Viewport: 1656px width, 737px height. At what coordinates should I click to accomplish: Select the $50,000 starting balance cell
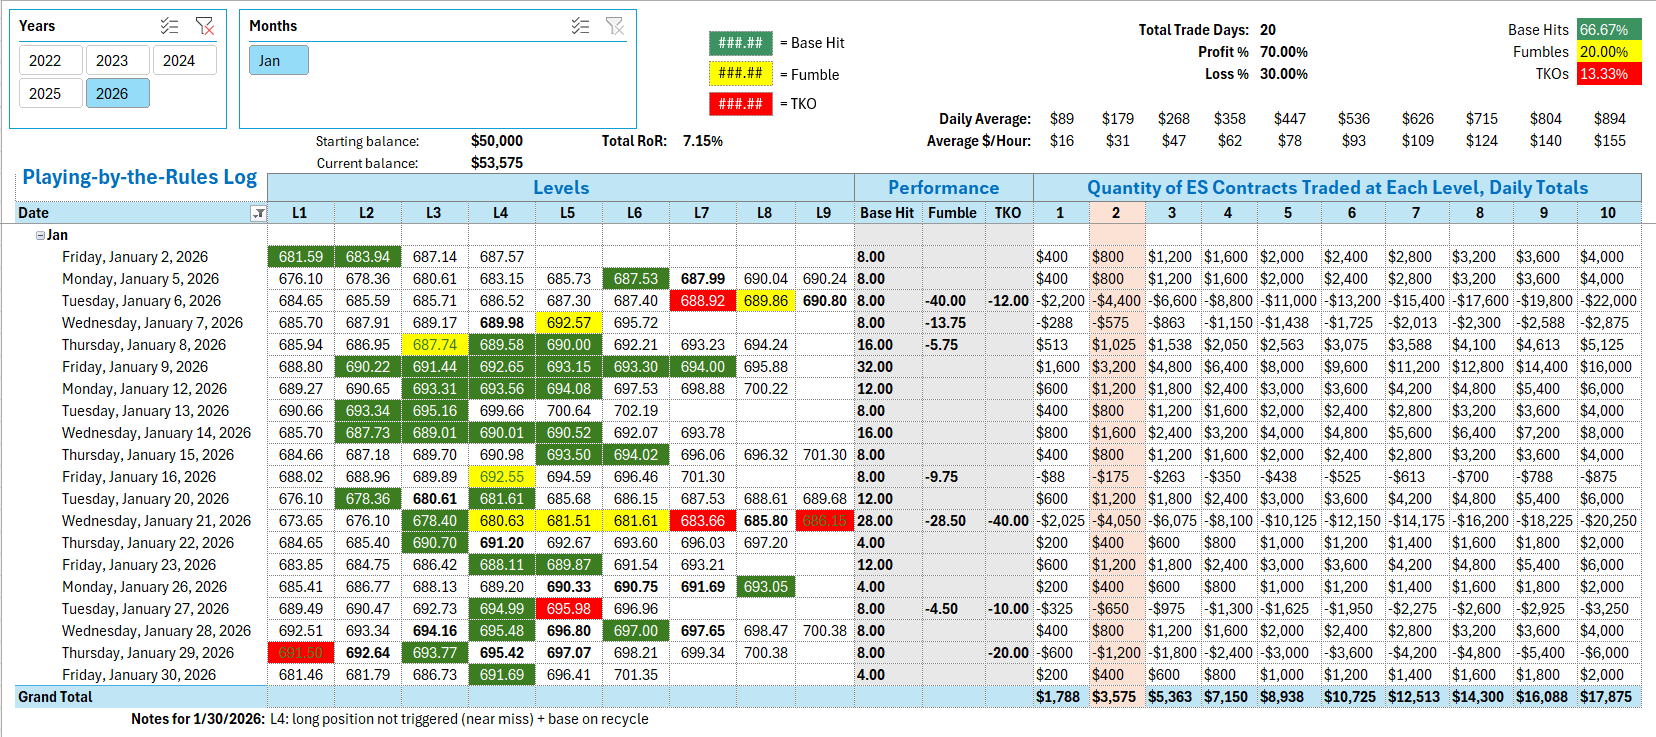(497, 141)
